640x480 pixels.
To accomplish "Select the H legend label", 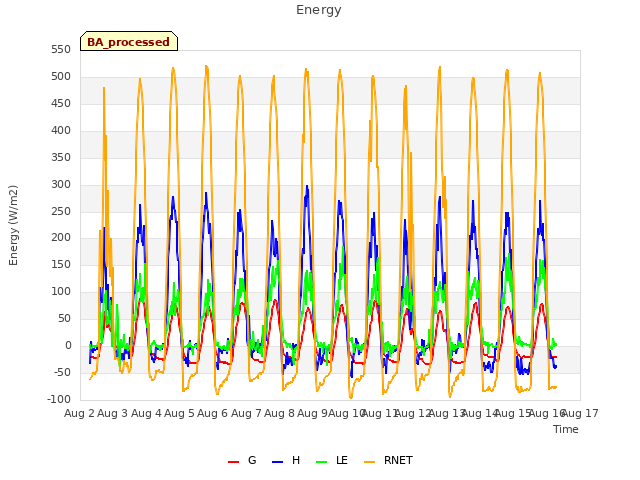I will (x=296, y=460).
